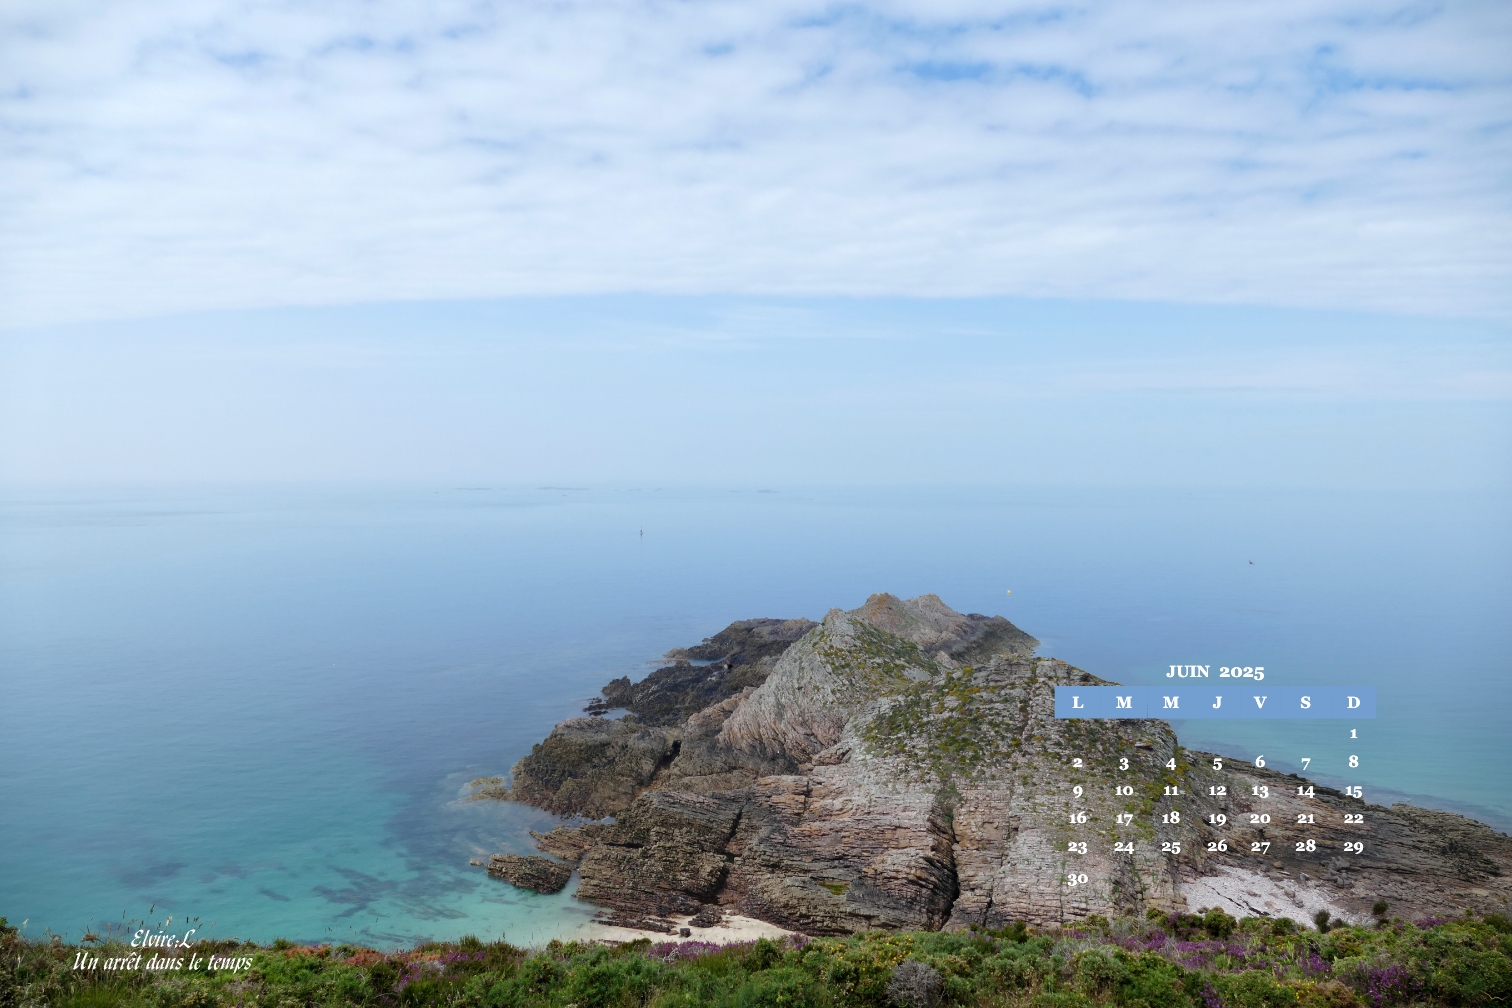Choose date 28 in the calendar
The height and width of the screenshot is (1008, 1512).
(1305, 846)
